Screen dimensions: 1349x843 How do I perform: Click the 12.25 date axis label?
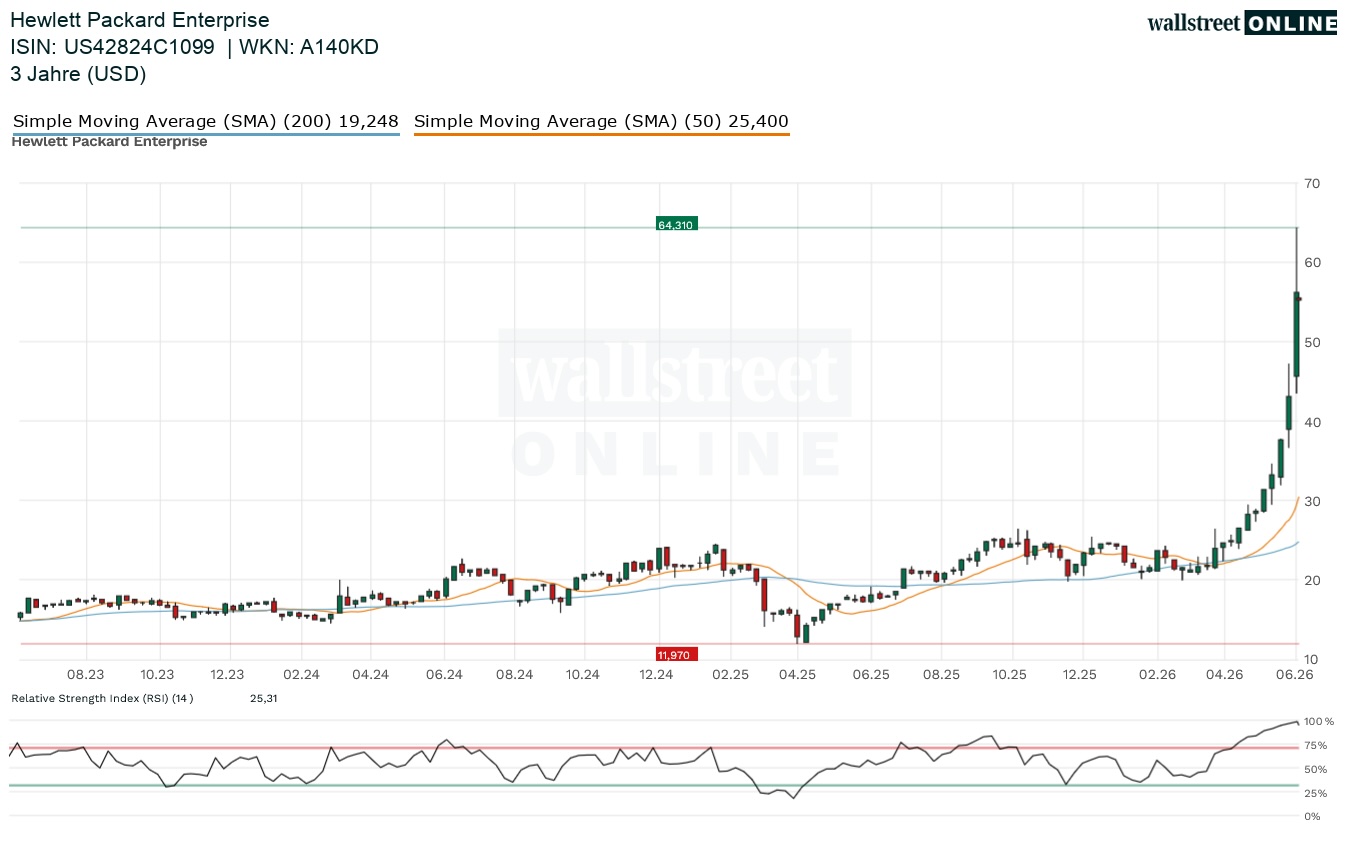[x=1082, y=675]
